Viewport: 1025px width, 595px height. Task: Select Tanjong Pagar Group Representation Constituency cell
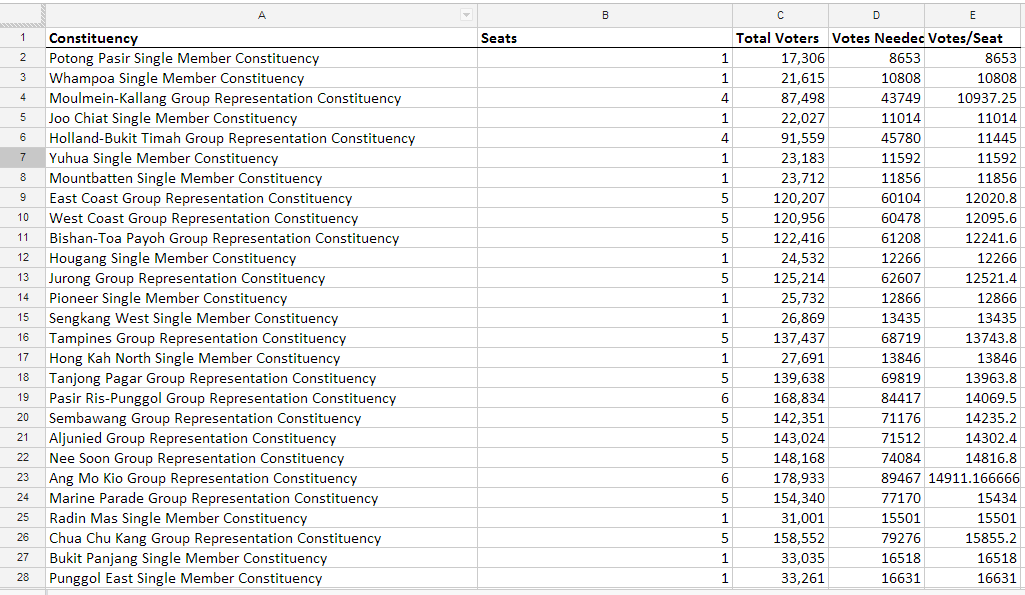tap(261, 378)
